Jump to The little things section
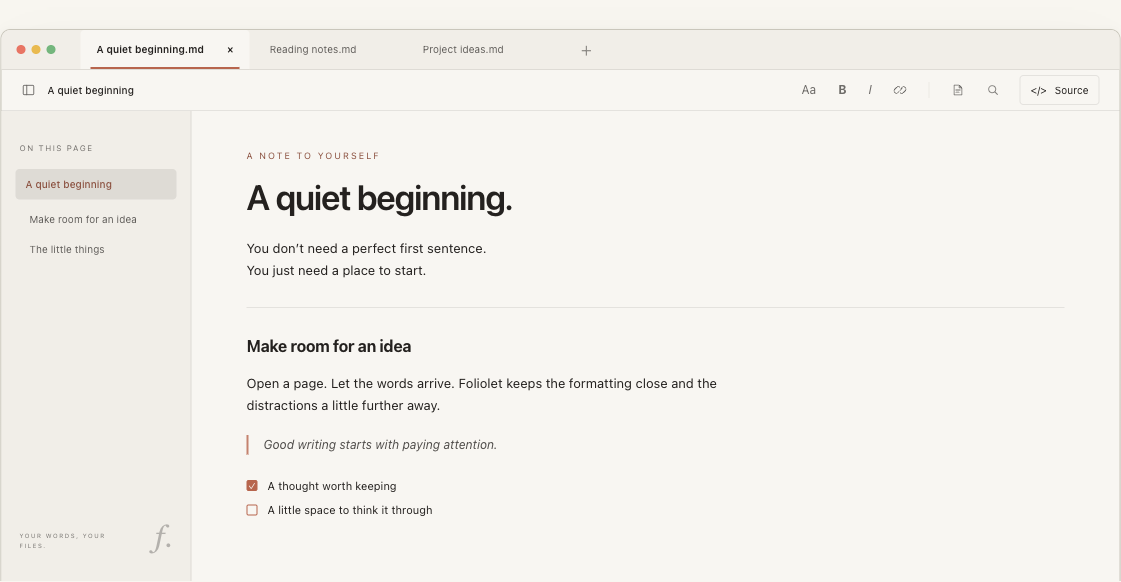The image size is (1121, 582). pos(67,250)
